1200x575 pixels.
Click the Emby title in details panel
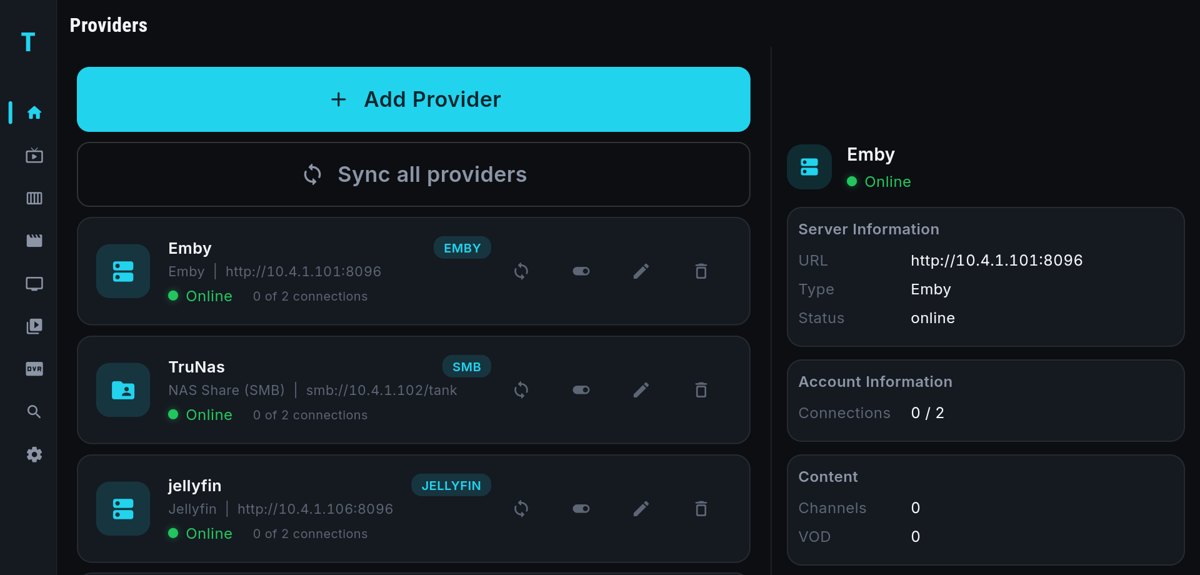tap(871, 155)
